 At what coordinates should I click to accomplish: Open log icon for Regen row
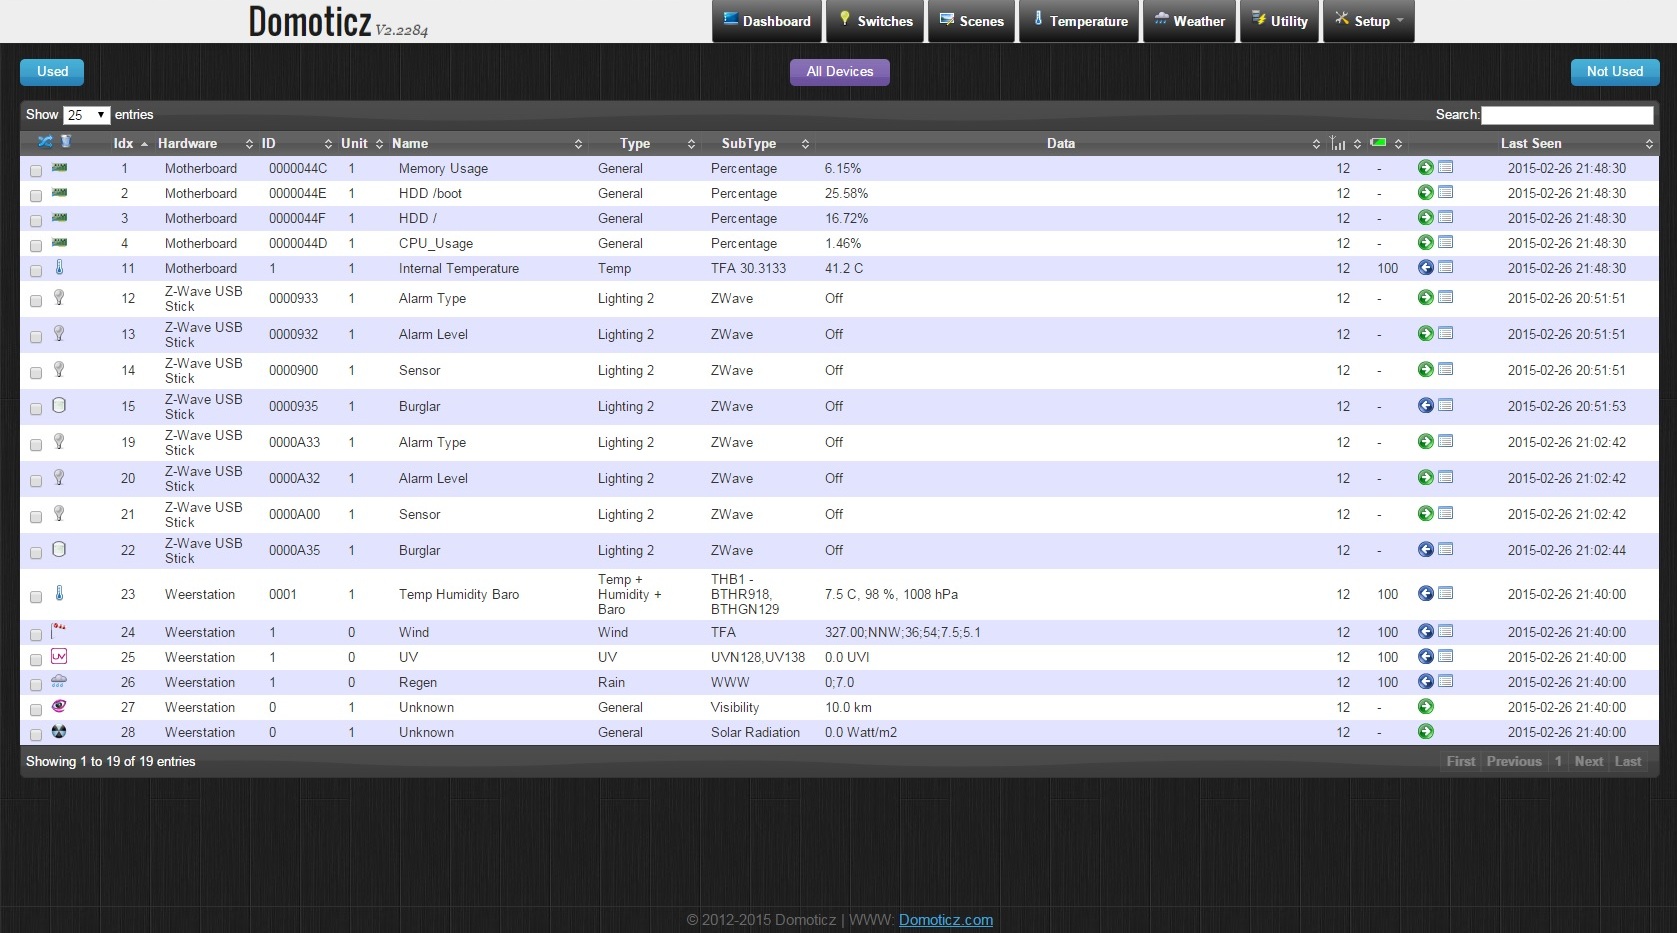[1446, 682]
